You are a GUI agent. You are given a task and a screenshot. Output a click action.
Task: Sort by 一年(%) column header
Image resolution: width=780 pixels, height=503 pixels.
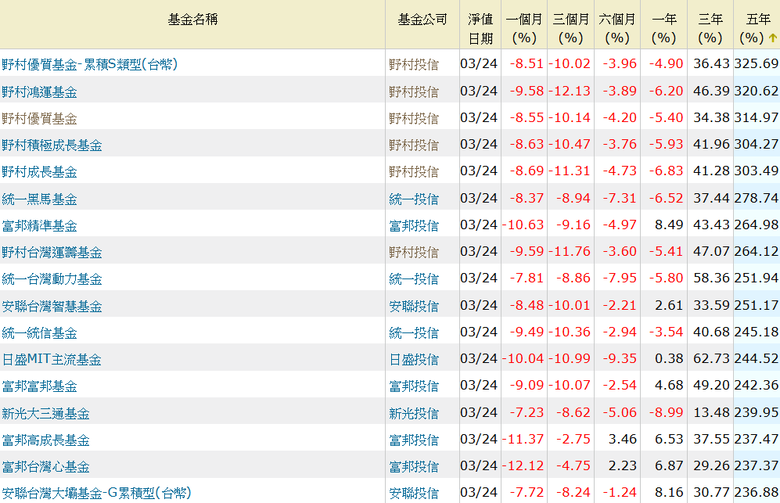664,28
